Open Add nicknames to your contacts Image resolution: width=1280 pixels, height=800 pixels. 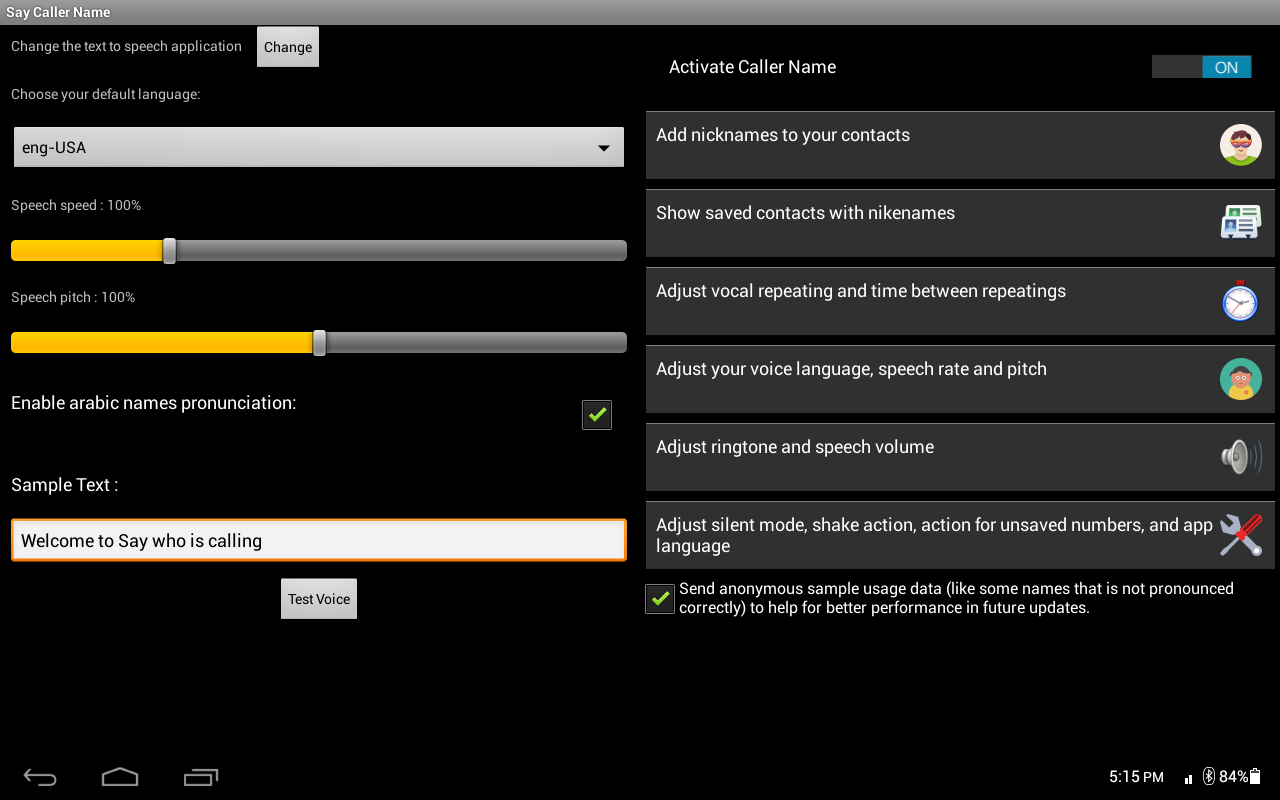[x=960, y=145]
